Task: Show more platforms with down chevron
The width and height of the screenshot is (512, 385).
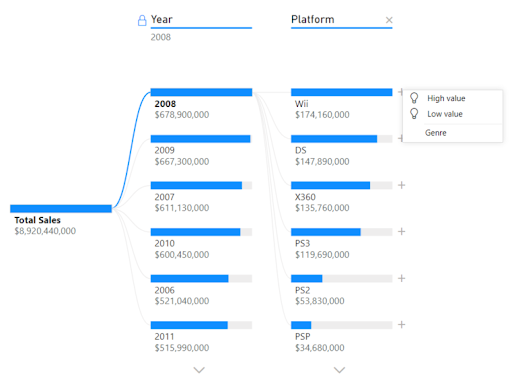Action: coord(339,370)
